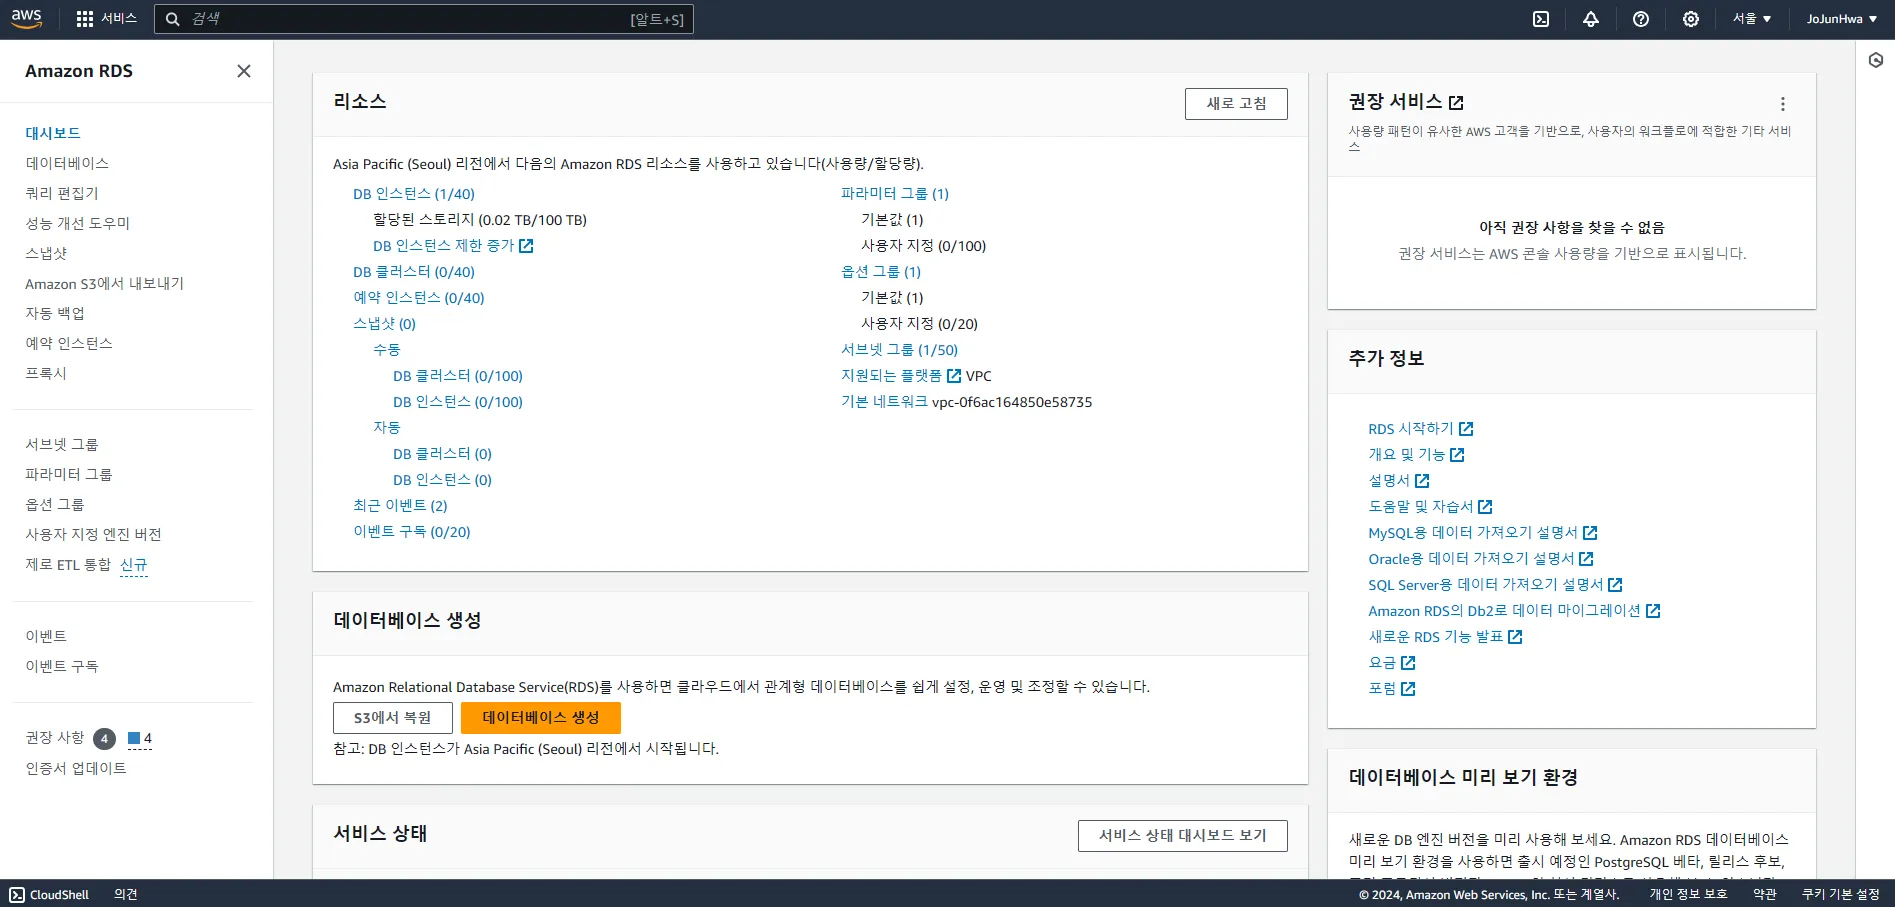The image size is (1895, 907).
Task: Open the DB 인스턴스 (1/40) link
Action: [x=414, y=194]
